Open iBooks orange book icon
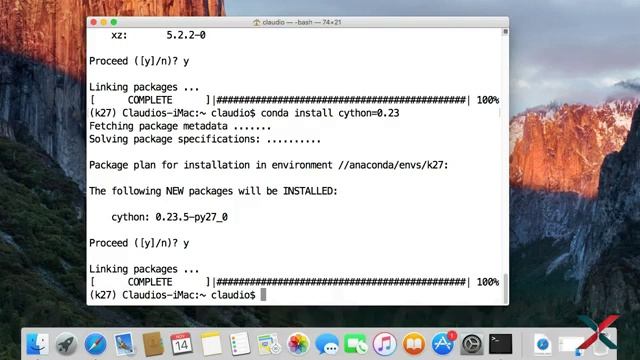The image size is (640, 360). [x=414, y=344]
